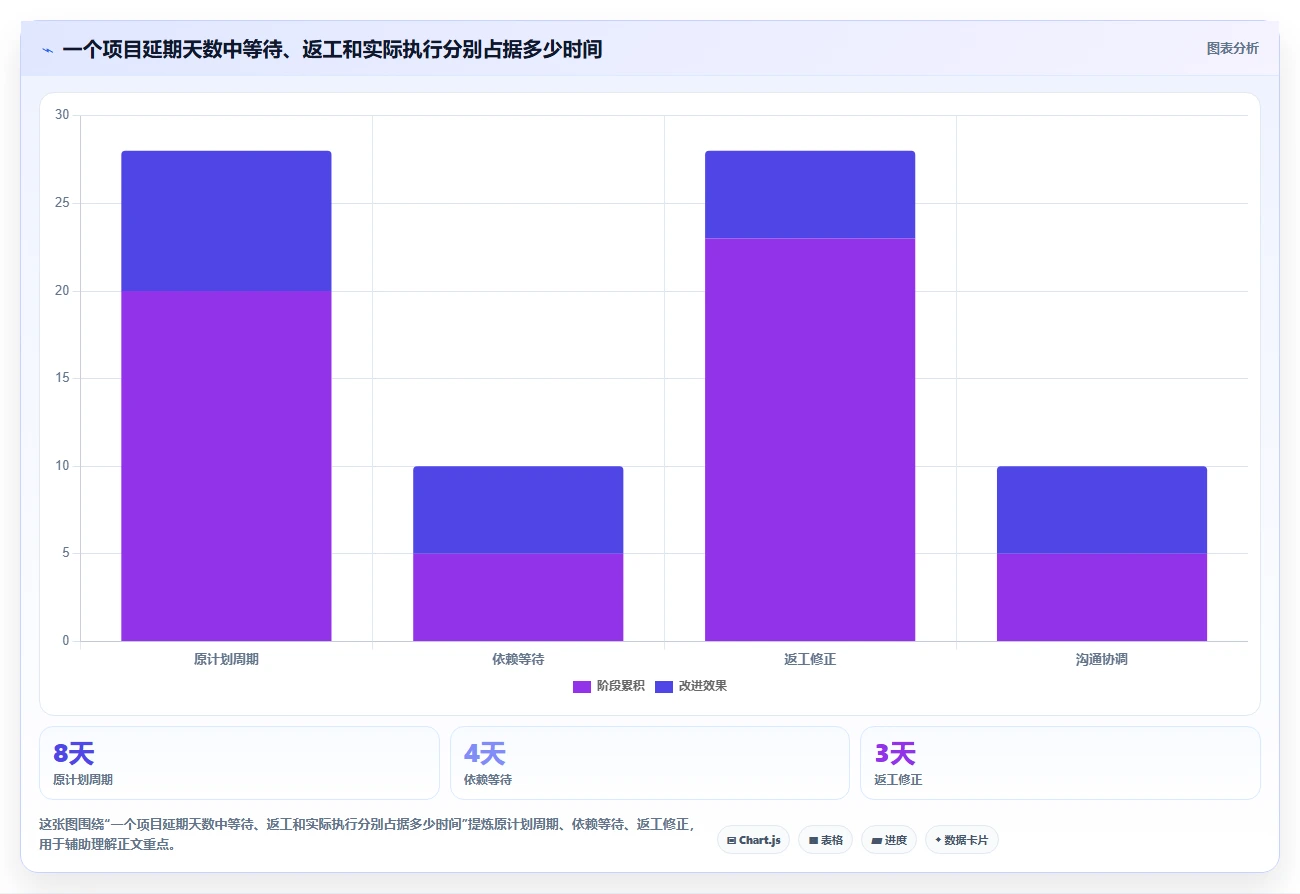This screenshot has height=894, width=1300.
Task: Select the 进度 tag chip
Action: [889, 840]
